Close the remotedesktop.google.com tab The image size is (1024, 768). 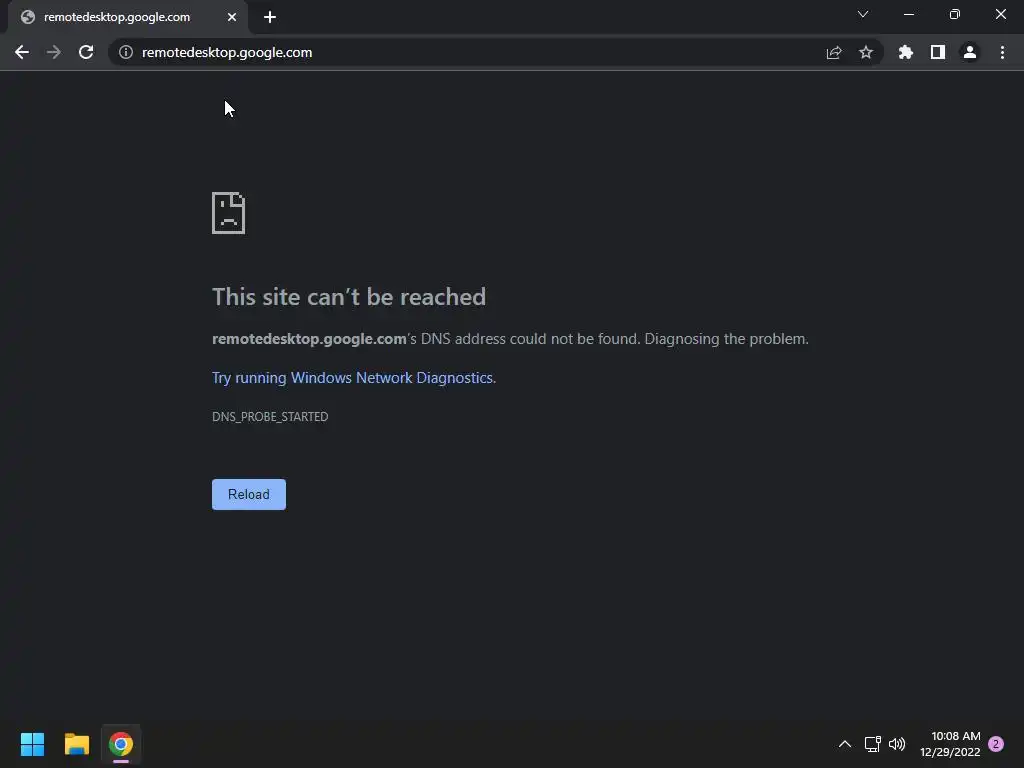tap(232, 17)
